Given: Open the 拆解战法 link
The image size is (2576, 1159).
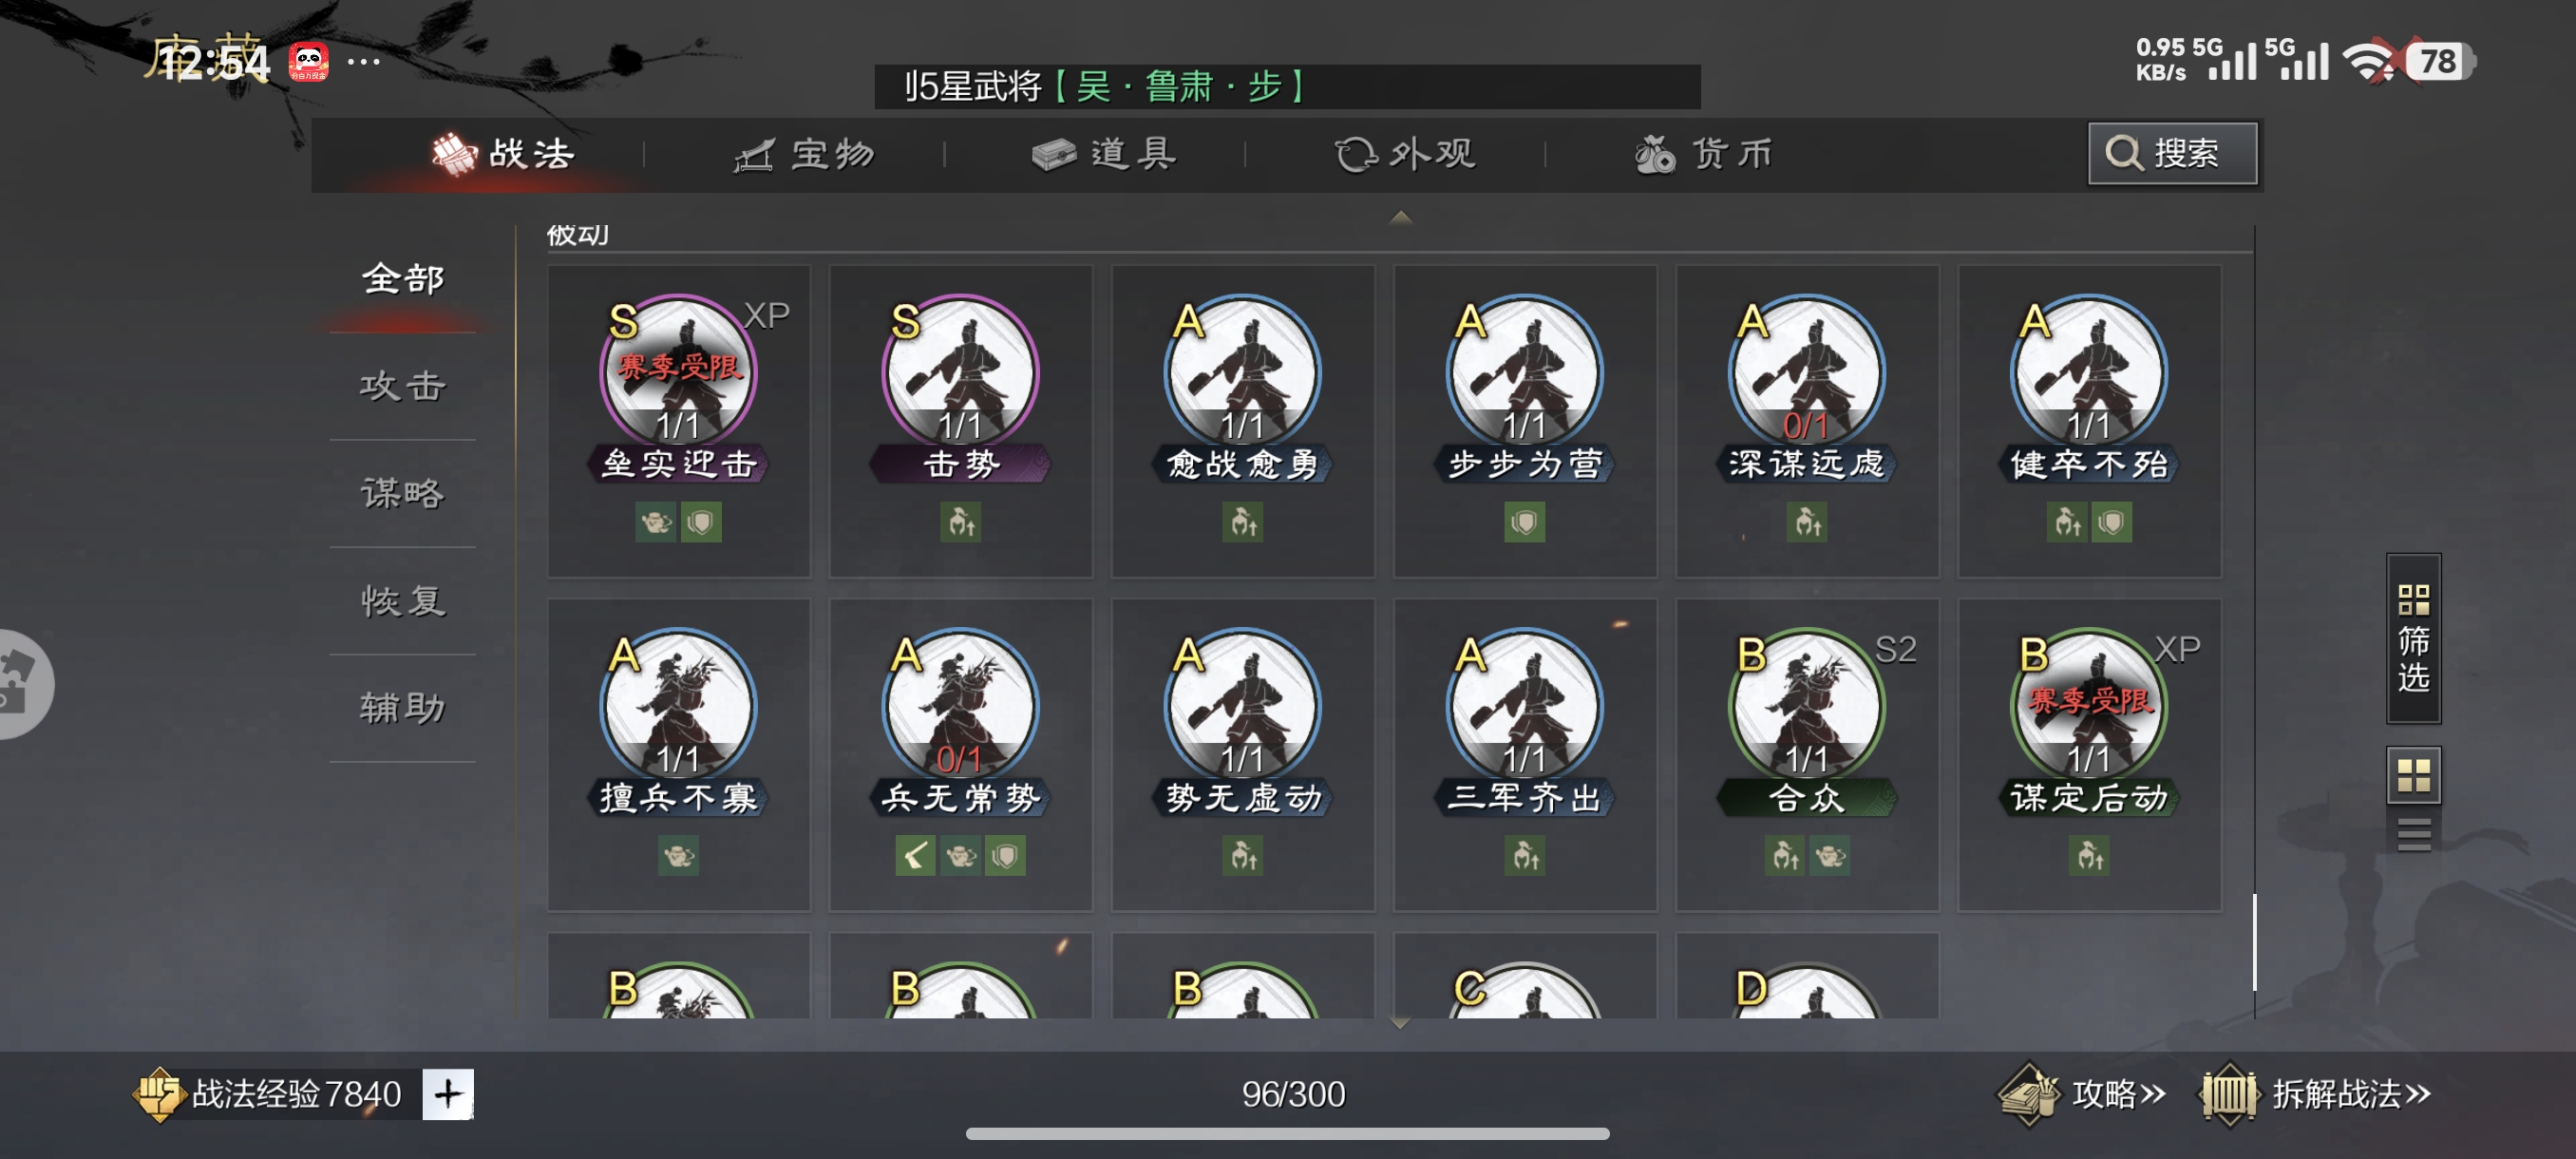Looking at the screenshot, I should (x=2316, y=1094).
